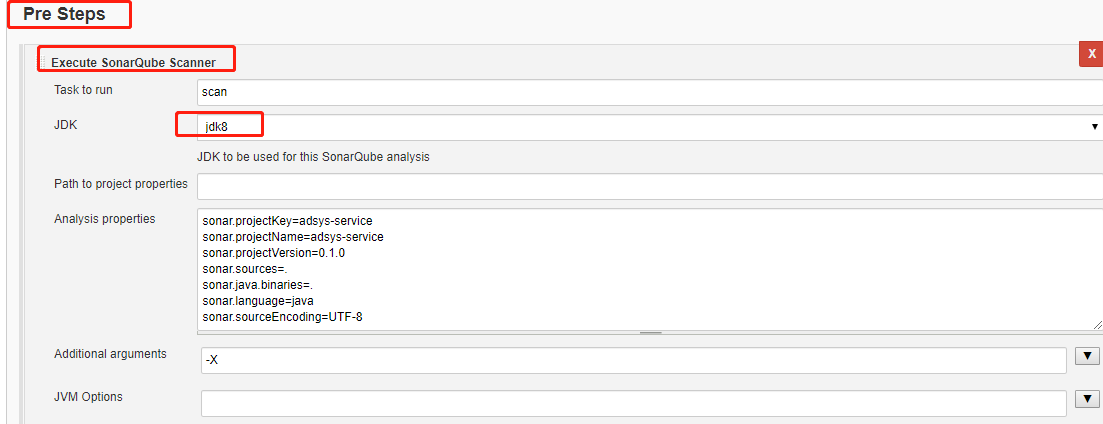Viewport: 1103px width, 424px height.
Task: Delete the Execute SonarQube Scanner step
Action: (x=1092, y=54)
